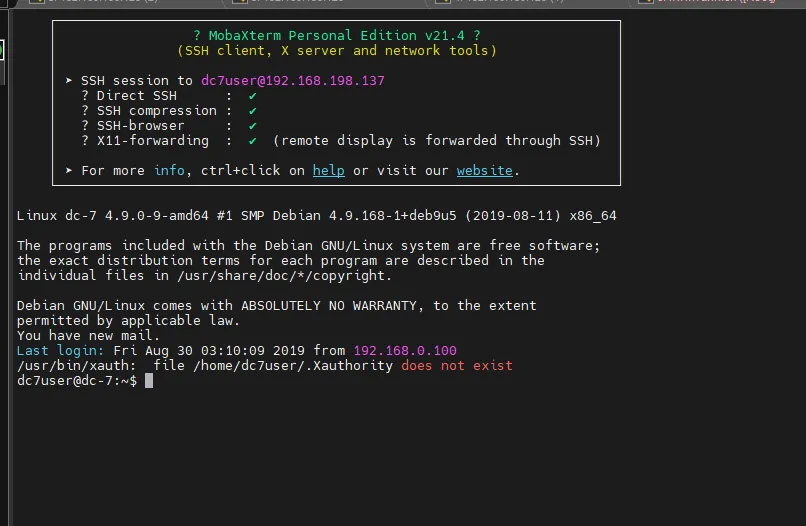Screen dimensions: 806x526
Task: Click the MobaXterm Personal Edition v21.4 title
Action: 336,35
